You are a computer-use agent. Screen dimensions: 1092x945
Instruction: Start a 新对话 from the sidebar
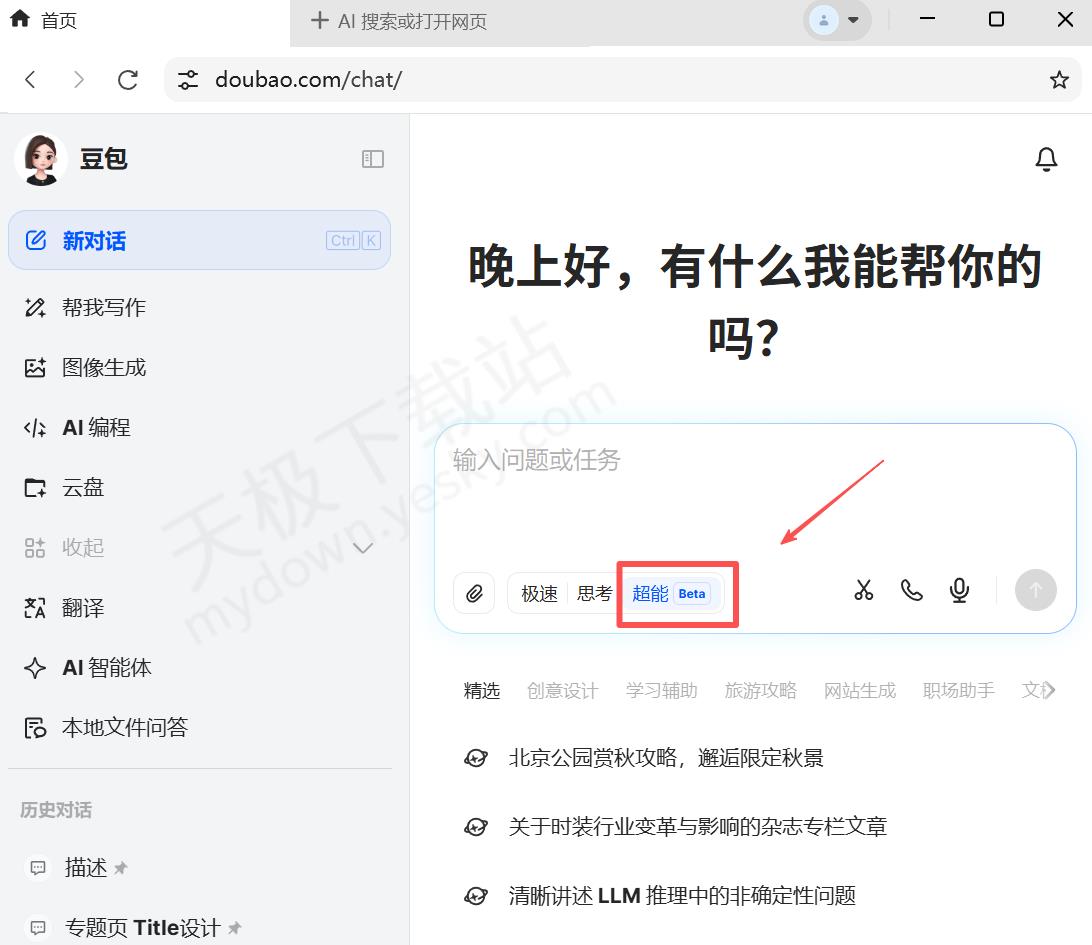click(x=199, y=240)
